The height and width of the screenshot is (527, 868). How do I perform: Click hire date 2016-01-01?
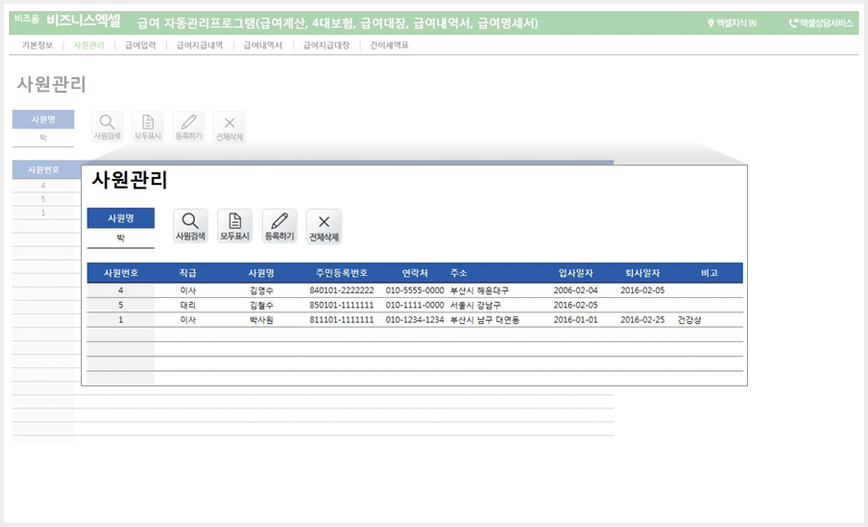click(576, 320)
